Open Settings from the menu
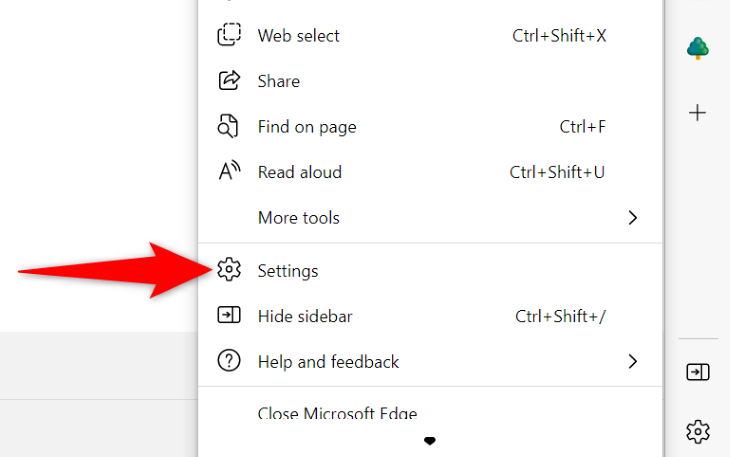The image size is (730, 457). [x=288, y=271]
